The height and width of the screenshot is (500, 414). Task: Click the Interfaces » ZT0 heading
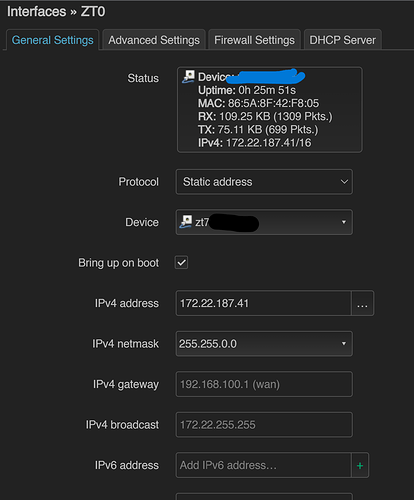(56, 12)
